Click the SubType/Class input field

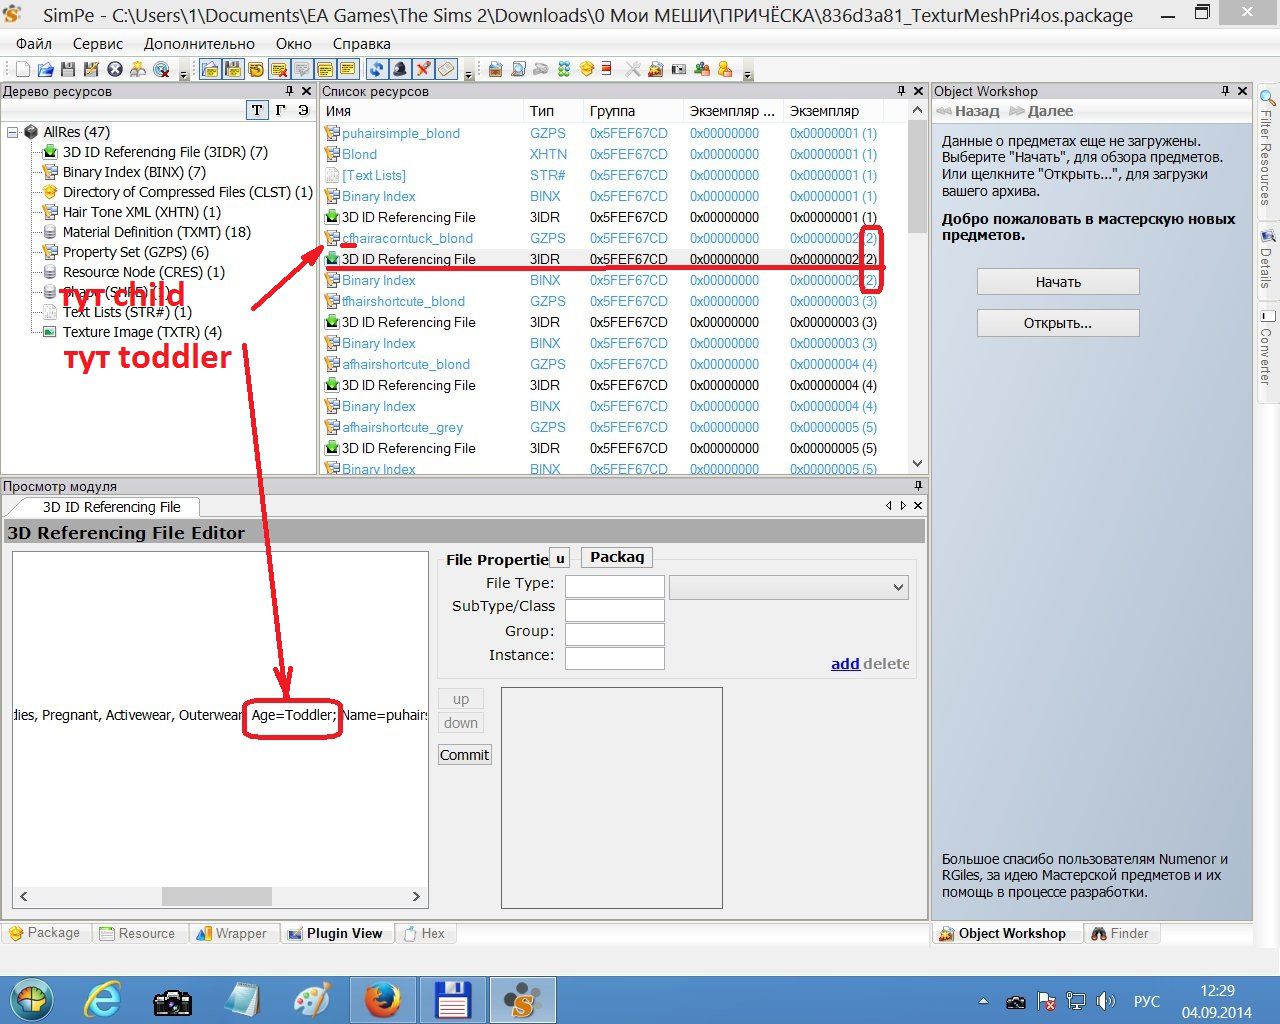(615, 610)
